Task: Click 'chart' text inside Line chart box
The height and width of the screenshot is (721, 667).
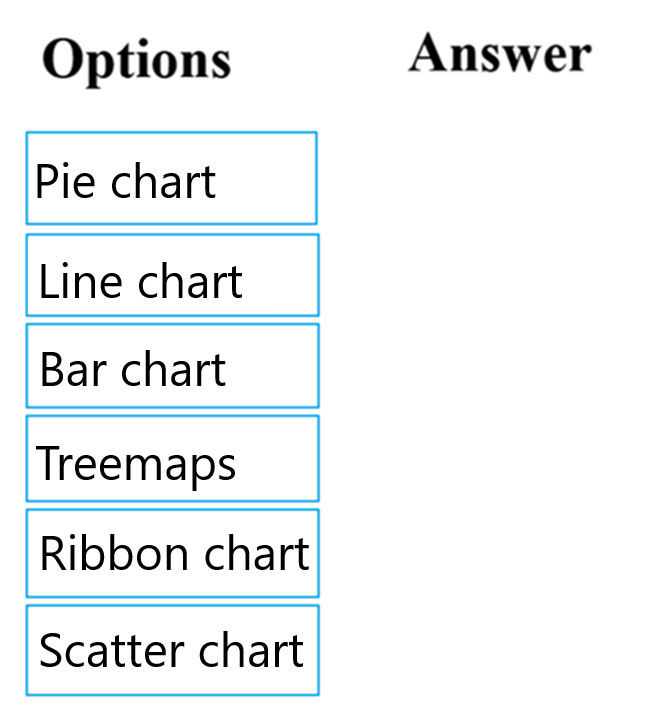Action: pos(190,281)
